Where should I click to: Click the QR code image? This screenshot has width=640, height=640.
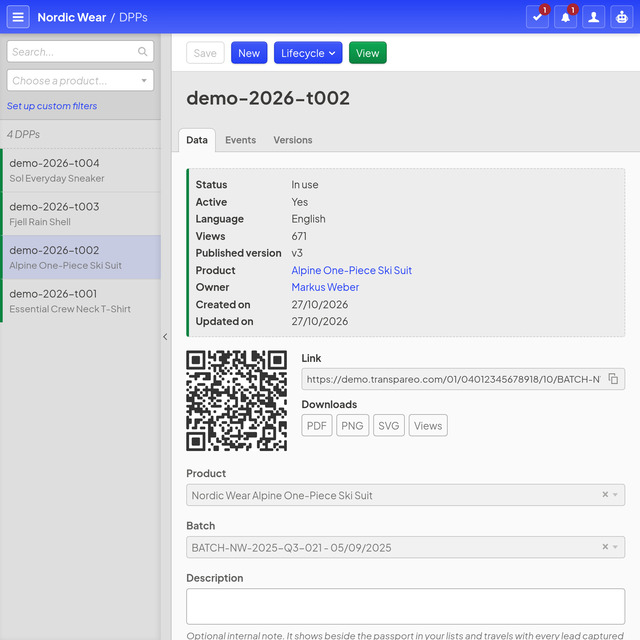[x=237, y=401]
